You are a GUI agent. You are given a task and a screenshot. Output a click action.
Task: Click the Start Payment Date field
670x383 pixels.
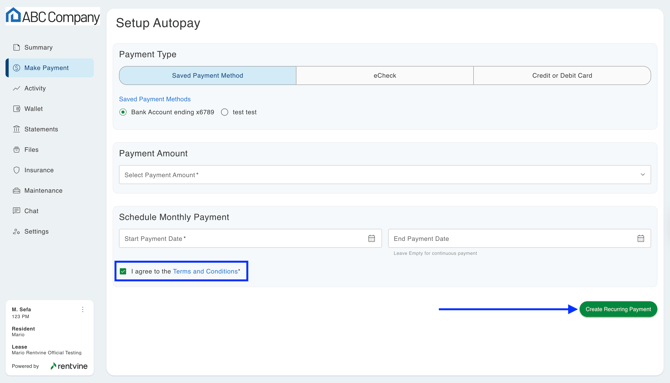[250, 239]
